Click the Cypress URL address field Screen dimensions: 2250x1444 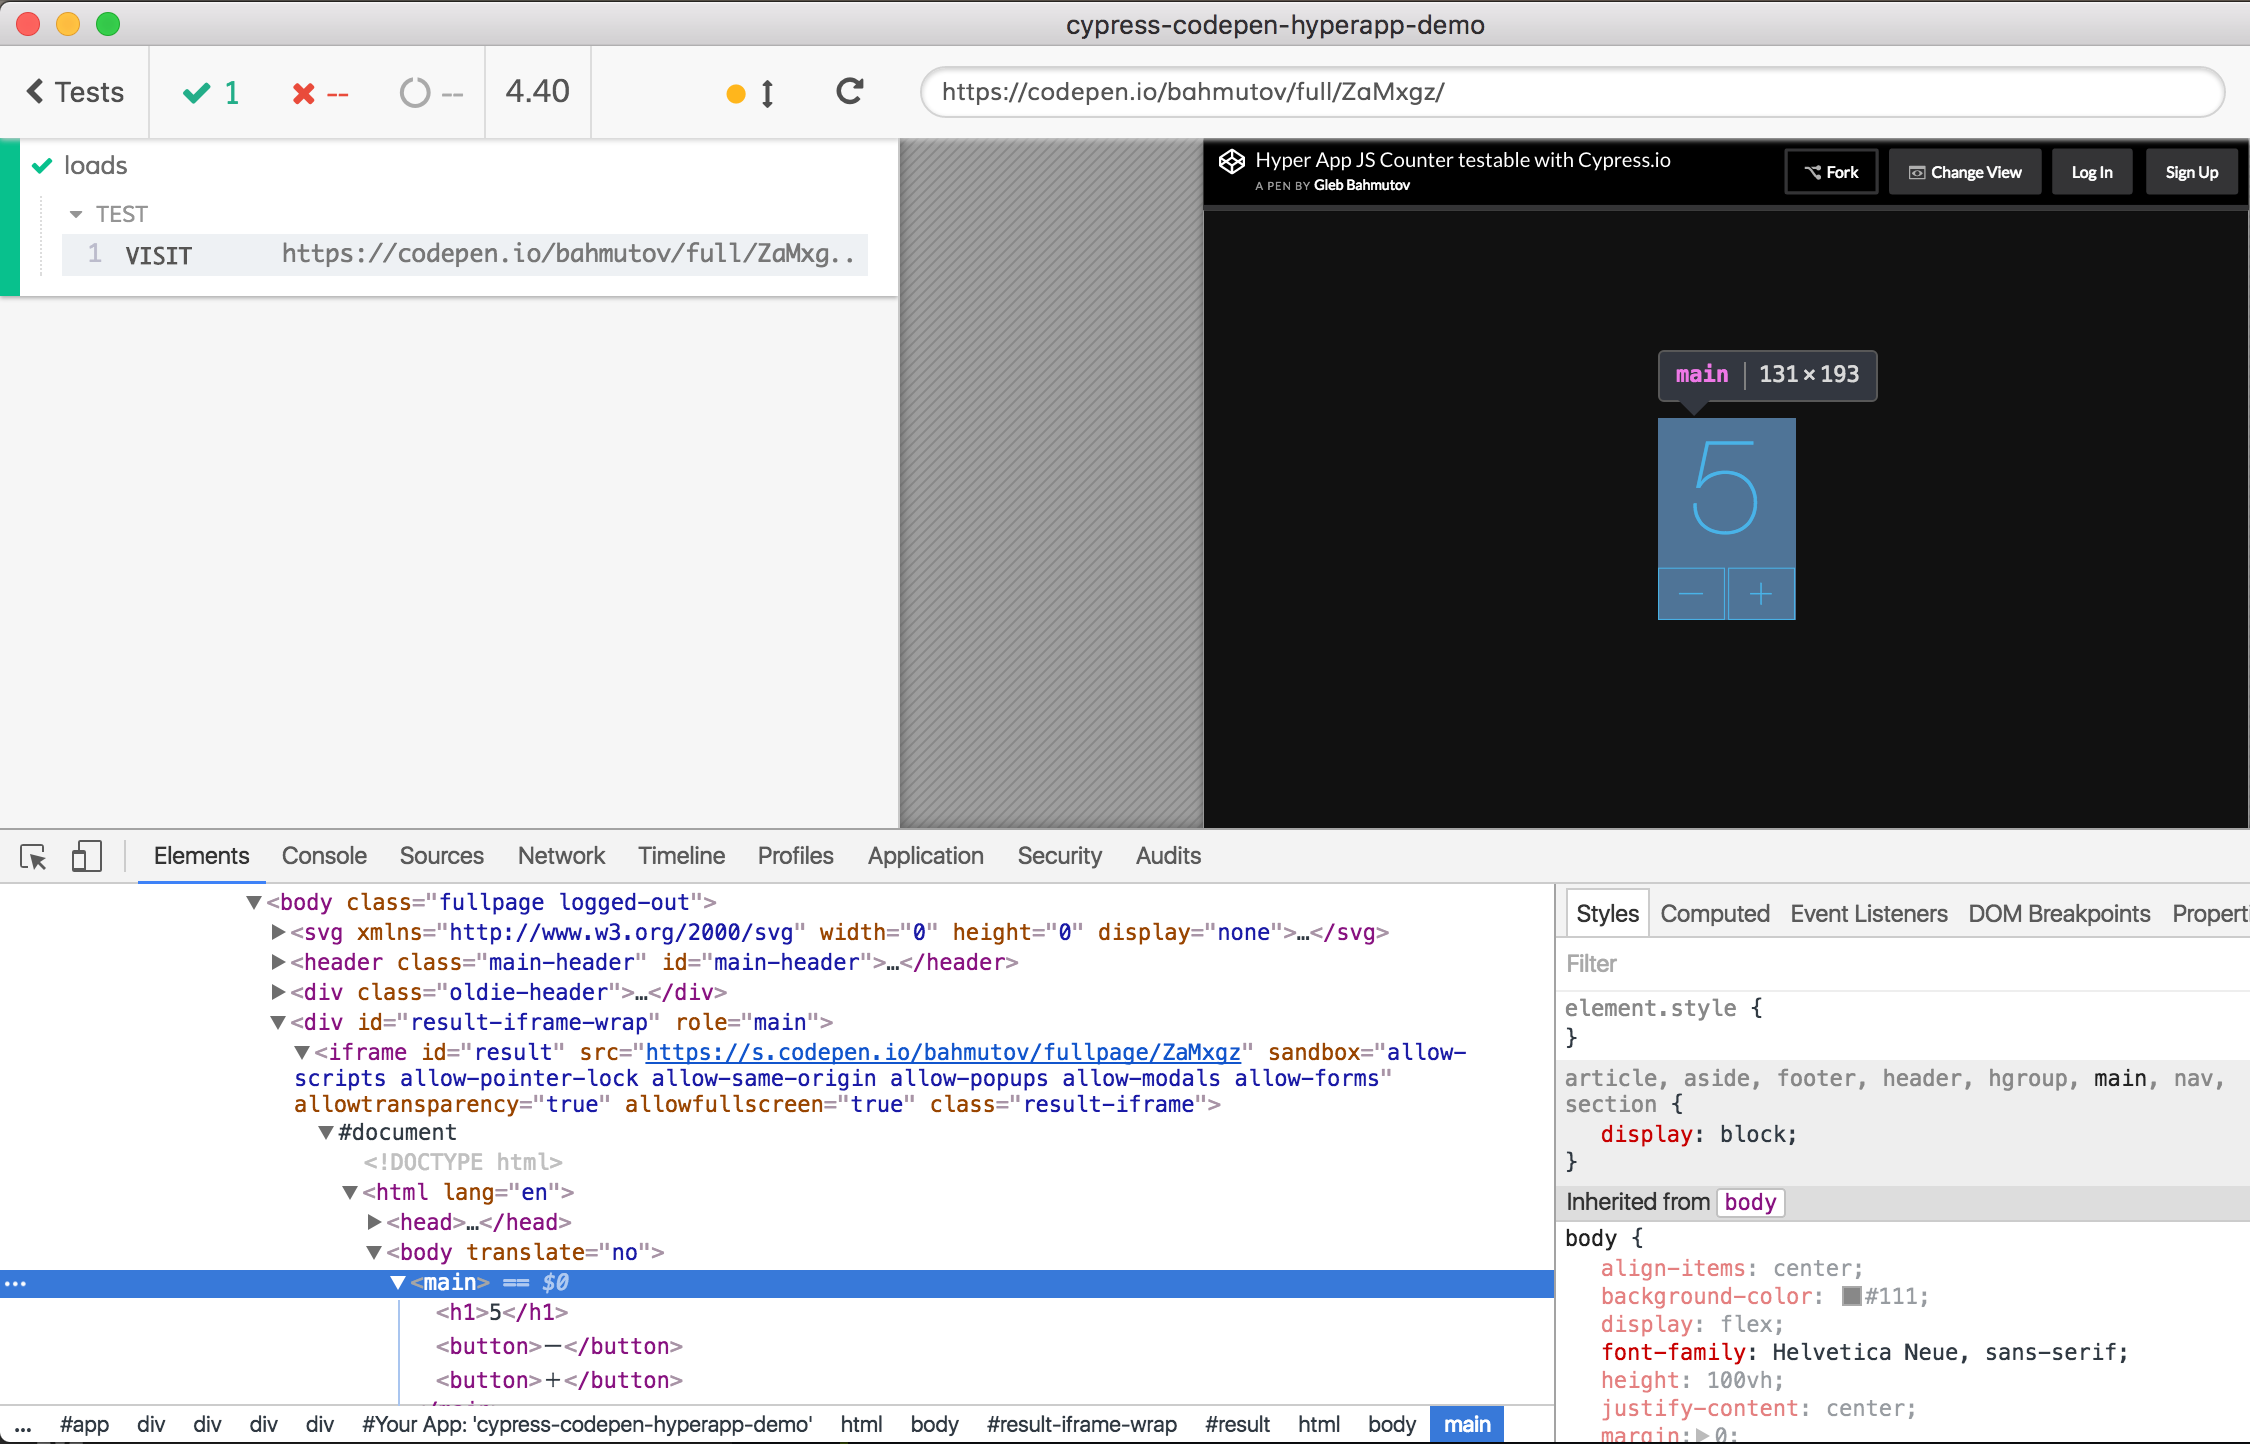(1570, 92)
